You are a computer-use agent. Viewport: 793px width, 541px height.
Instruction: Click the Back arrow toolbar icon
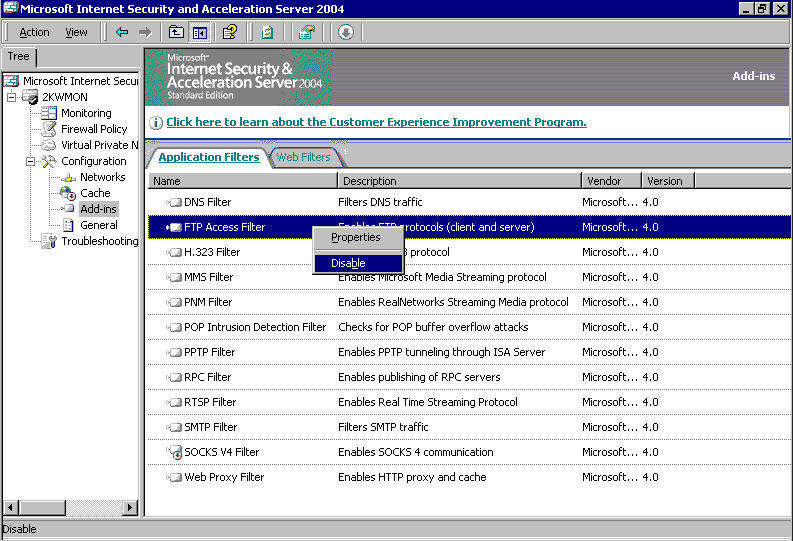tap(122, 32)
